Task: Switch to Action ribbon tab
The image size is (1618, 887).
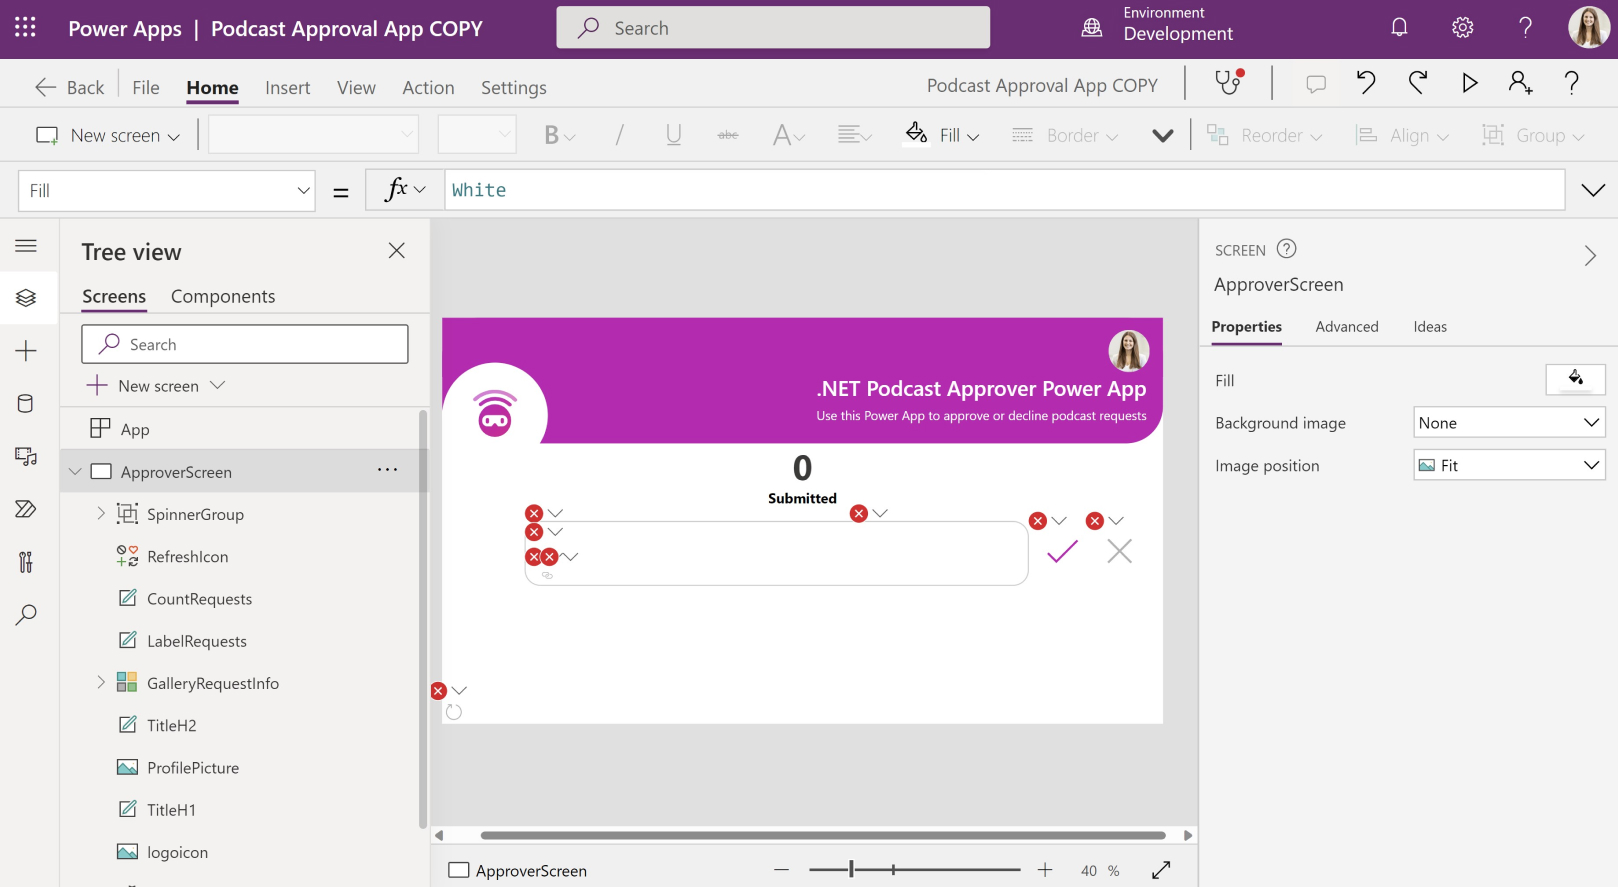Action: pos(428,87)
